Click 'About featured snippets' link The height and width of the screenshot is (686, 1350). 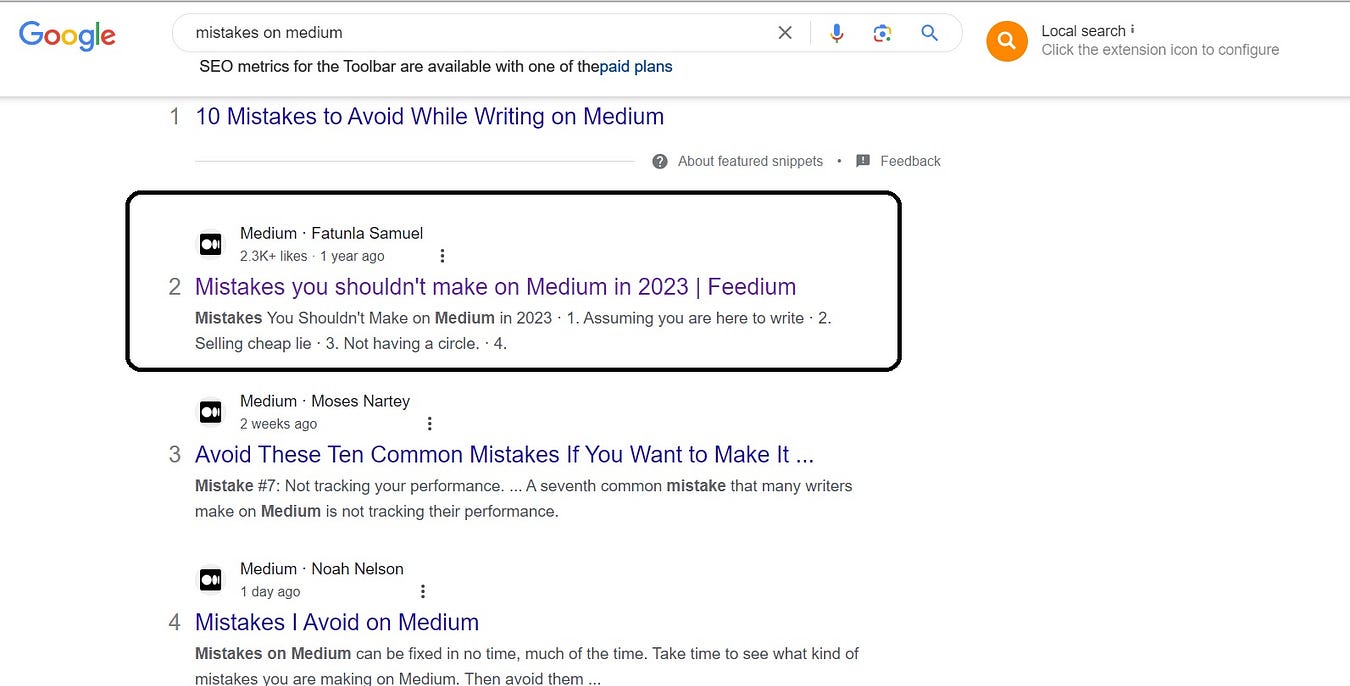750,161
